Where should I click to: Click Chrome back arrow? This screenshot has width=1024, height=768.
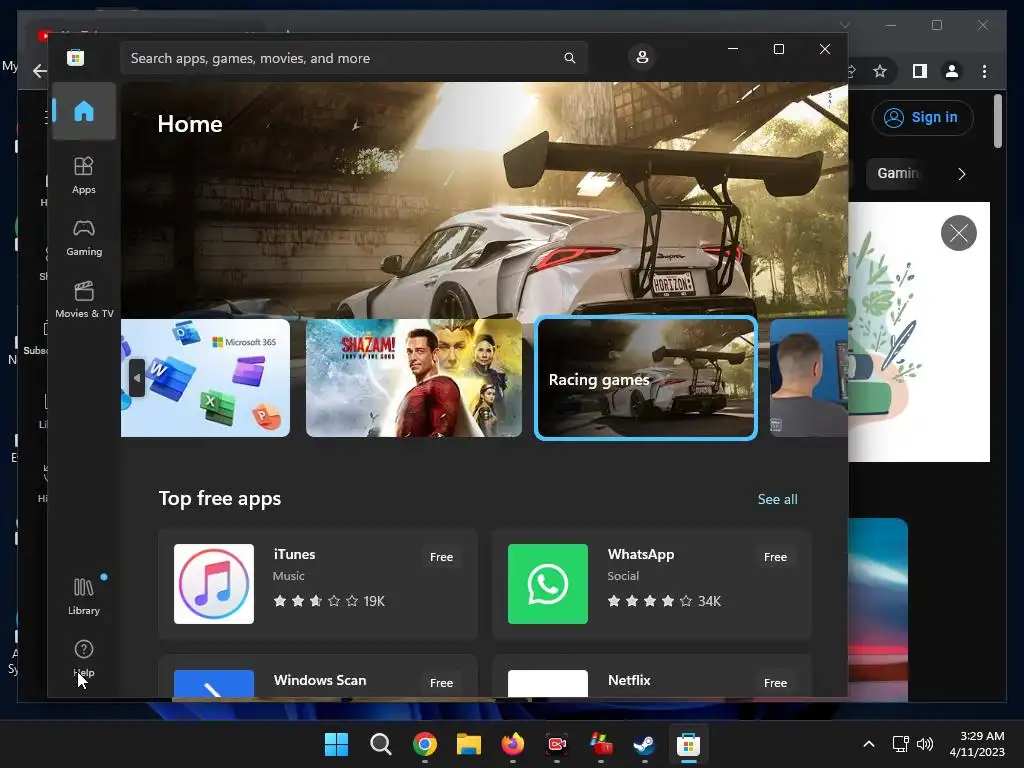pos(39,71)
